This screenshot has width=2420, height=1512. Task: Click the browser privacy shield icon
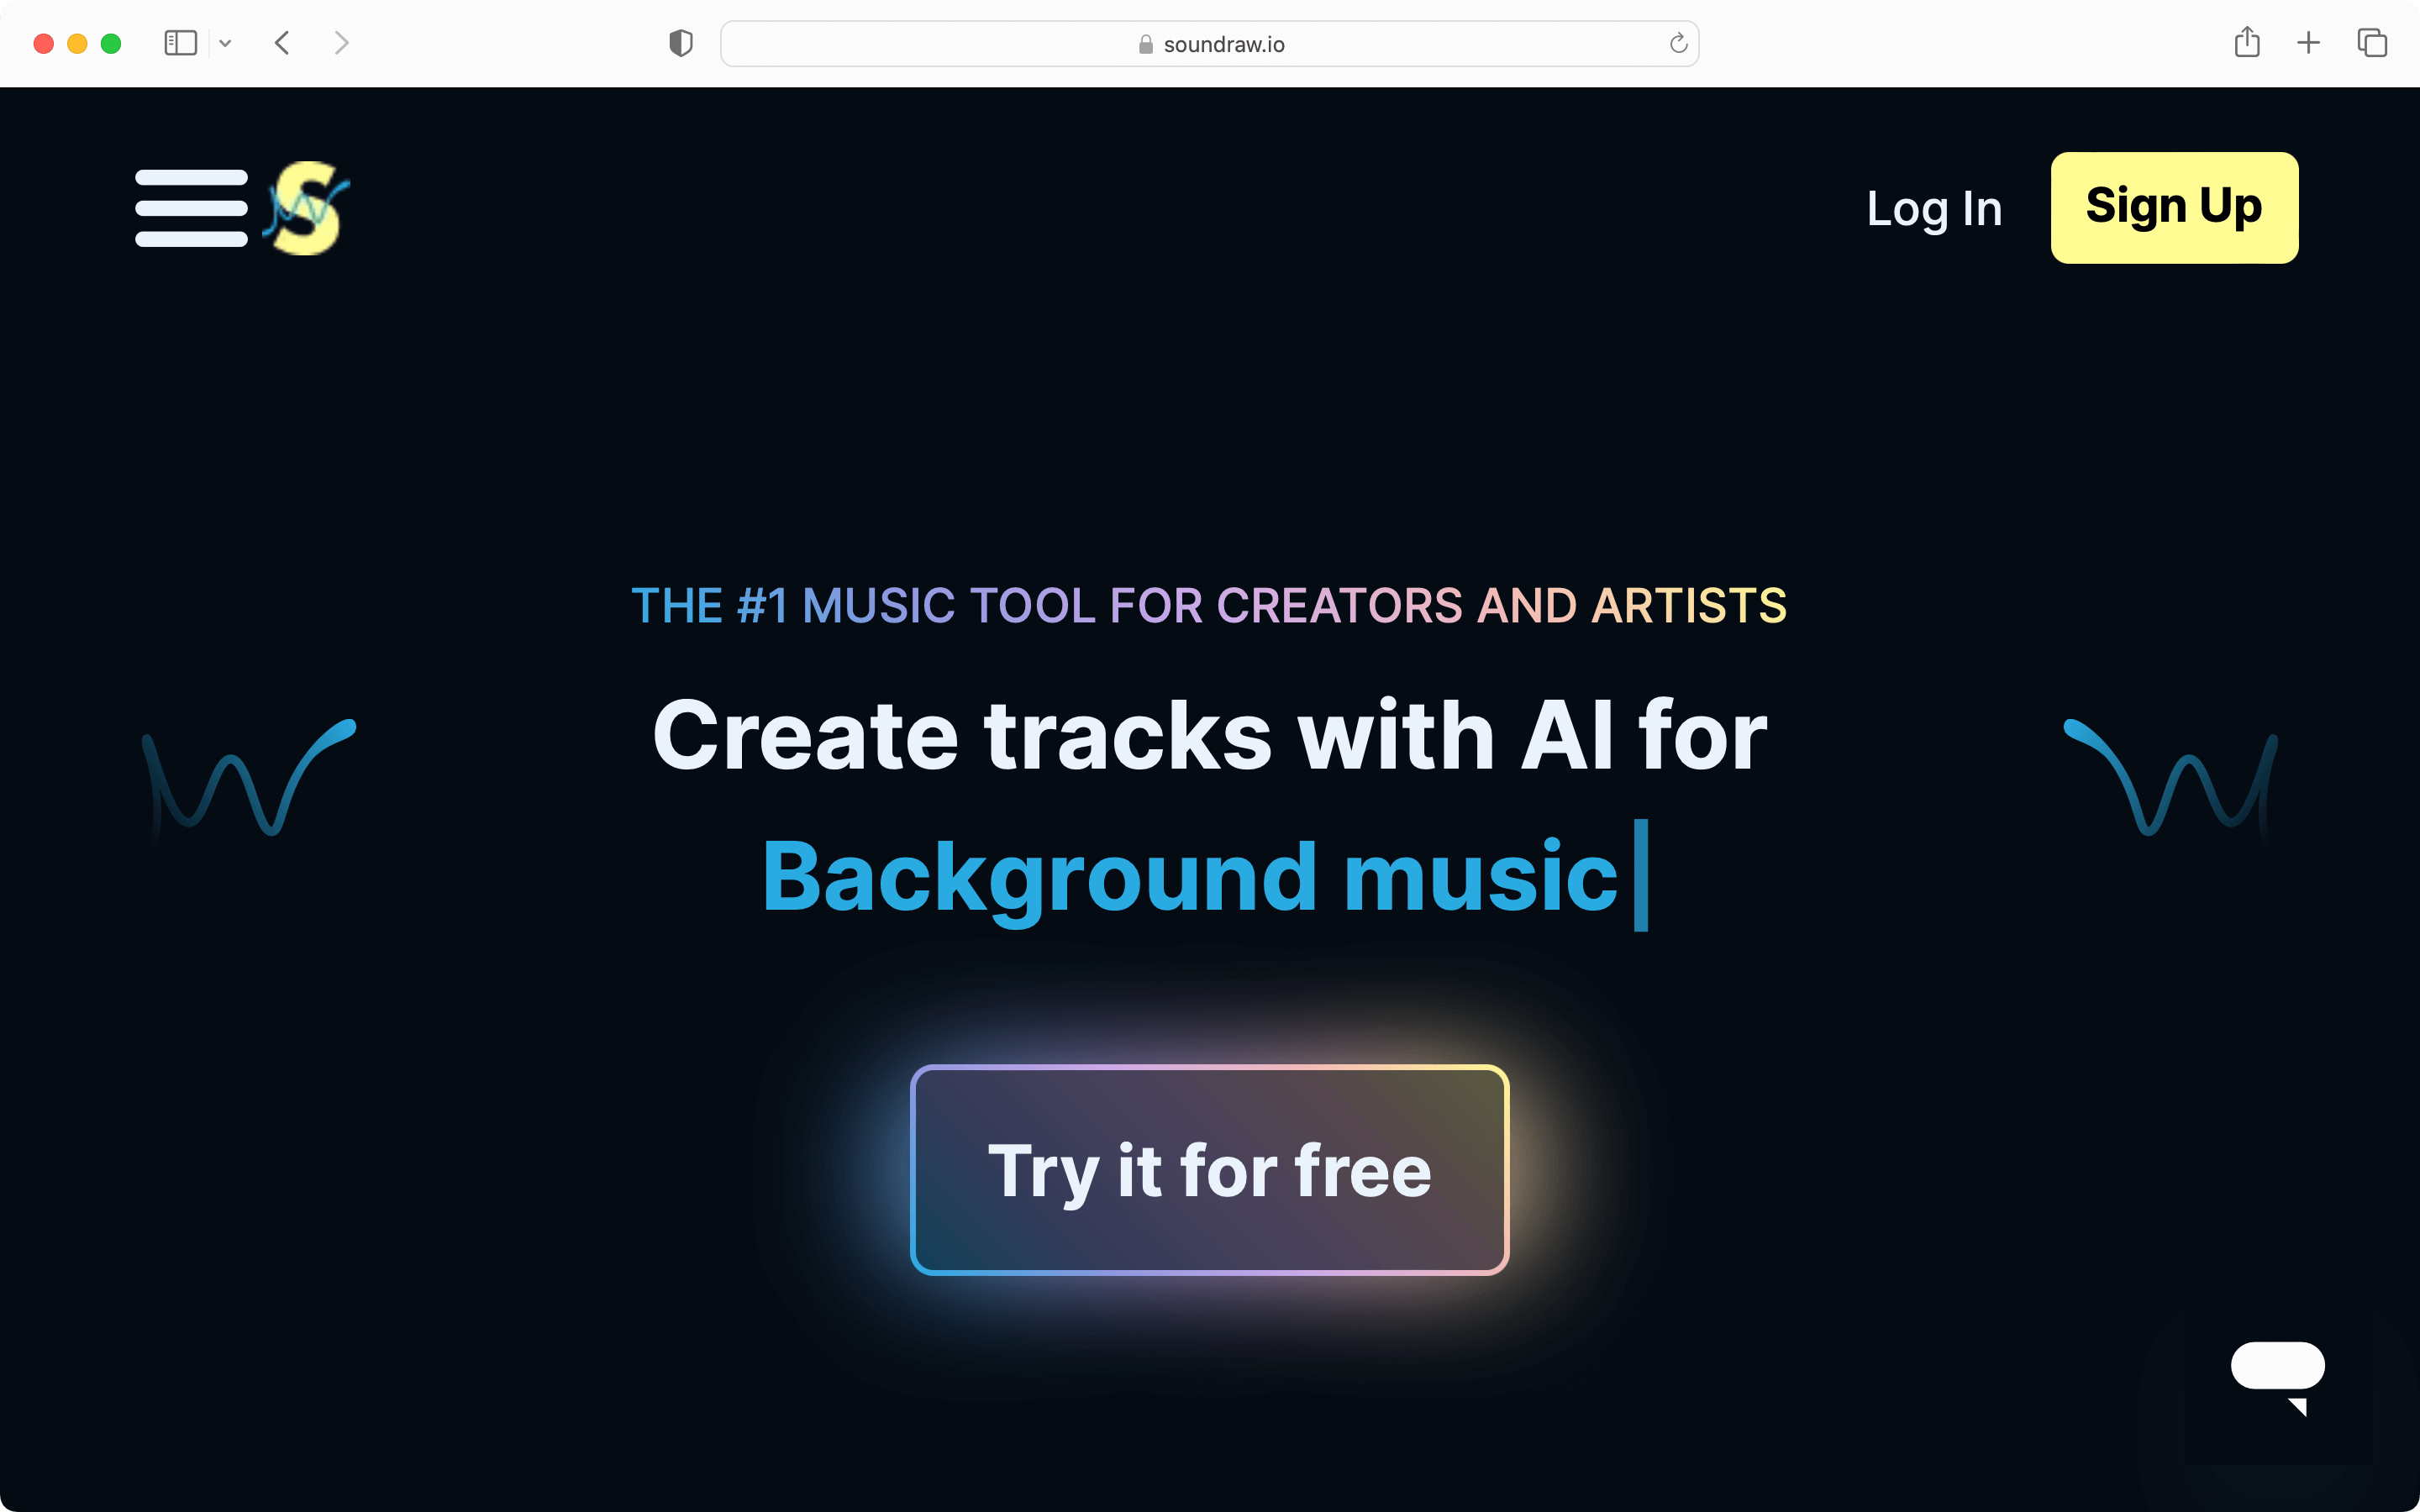[681, 42]
